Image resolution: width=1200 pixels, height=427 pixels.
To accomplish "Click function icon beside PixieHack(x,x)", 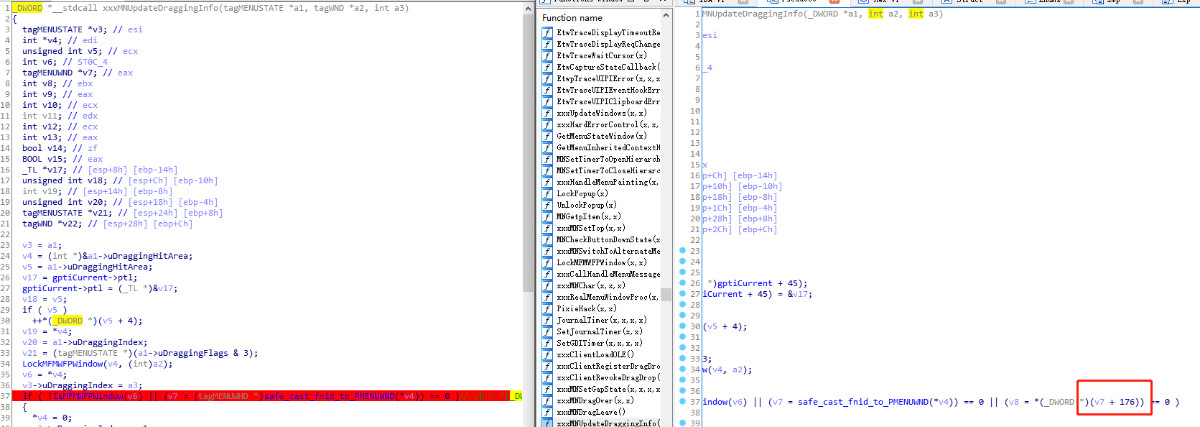I will pyautogui.click(x=547, y=308).
